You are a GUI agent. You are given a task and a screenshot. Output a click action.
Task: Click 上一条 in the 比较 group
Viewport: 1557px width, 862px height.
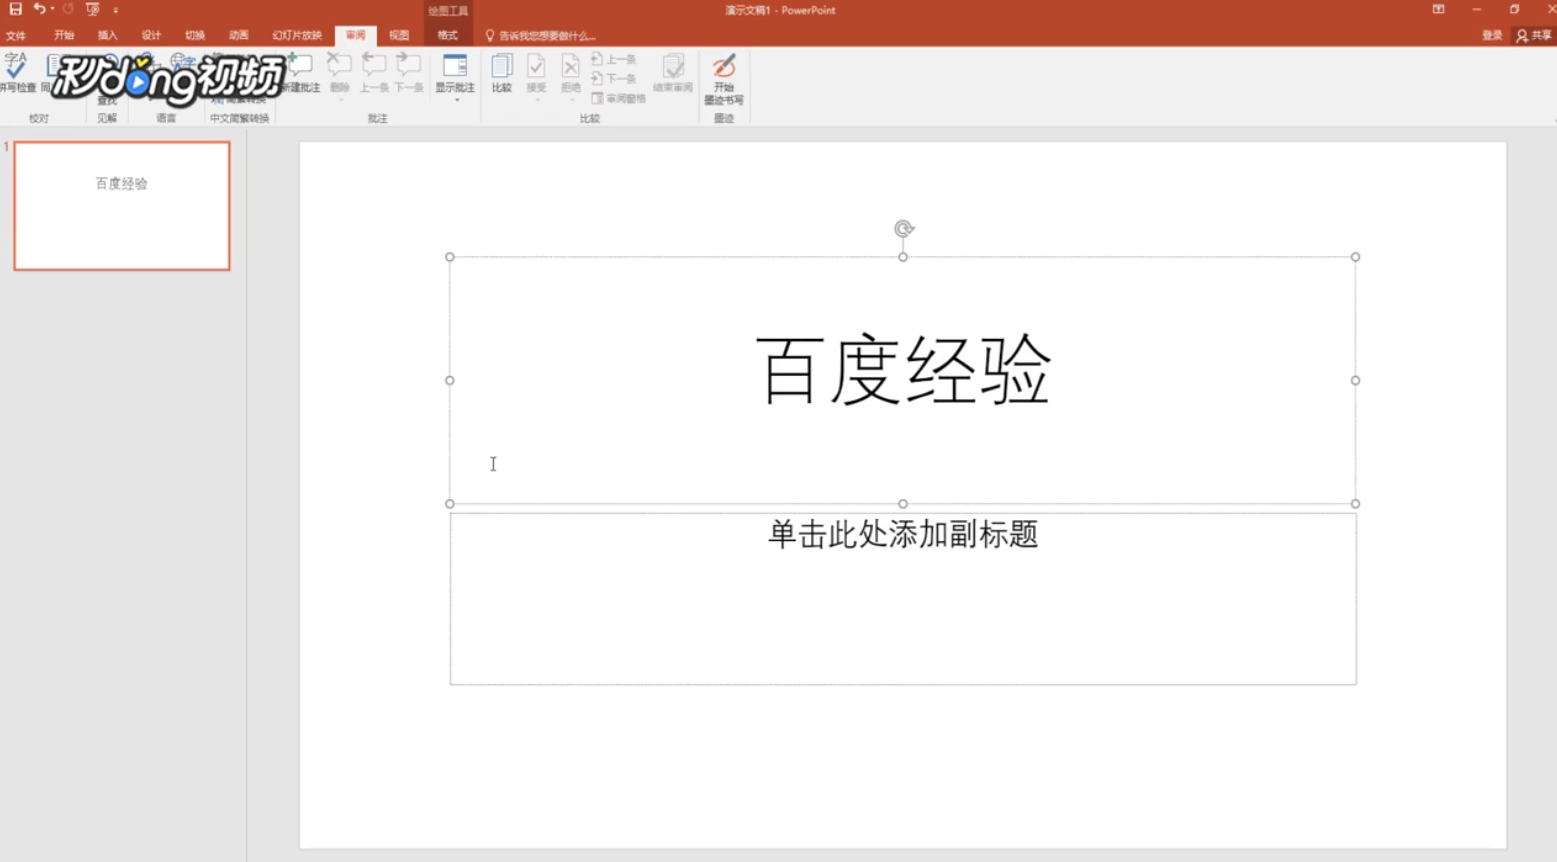pos(614,59)
